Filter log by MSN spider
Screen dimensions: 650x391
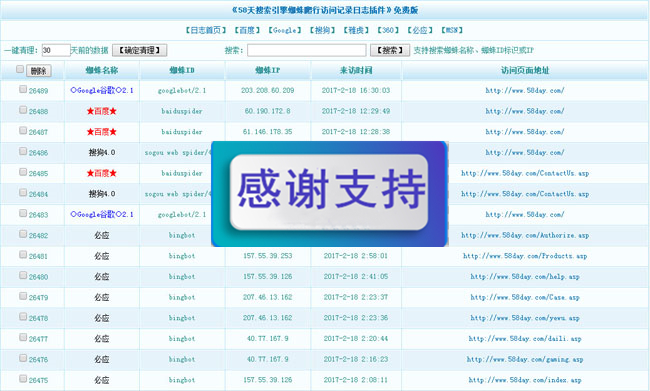[452, 30]
